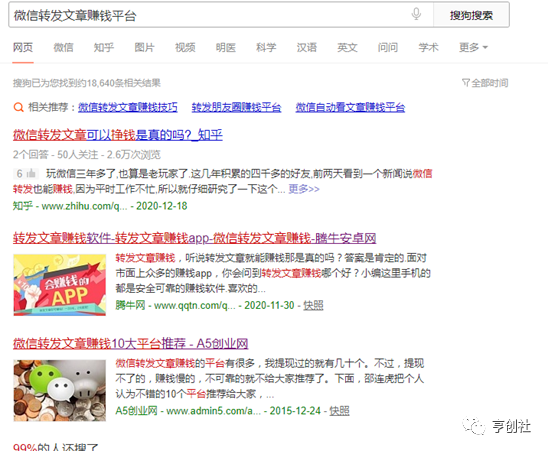Viewport: 548px width, 451px height.
Task: Click the thumbs-up icon beside the number 6
Action: pos(31,173)
